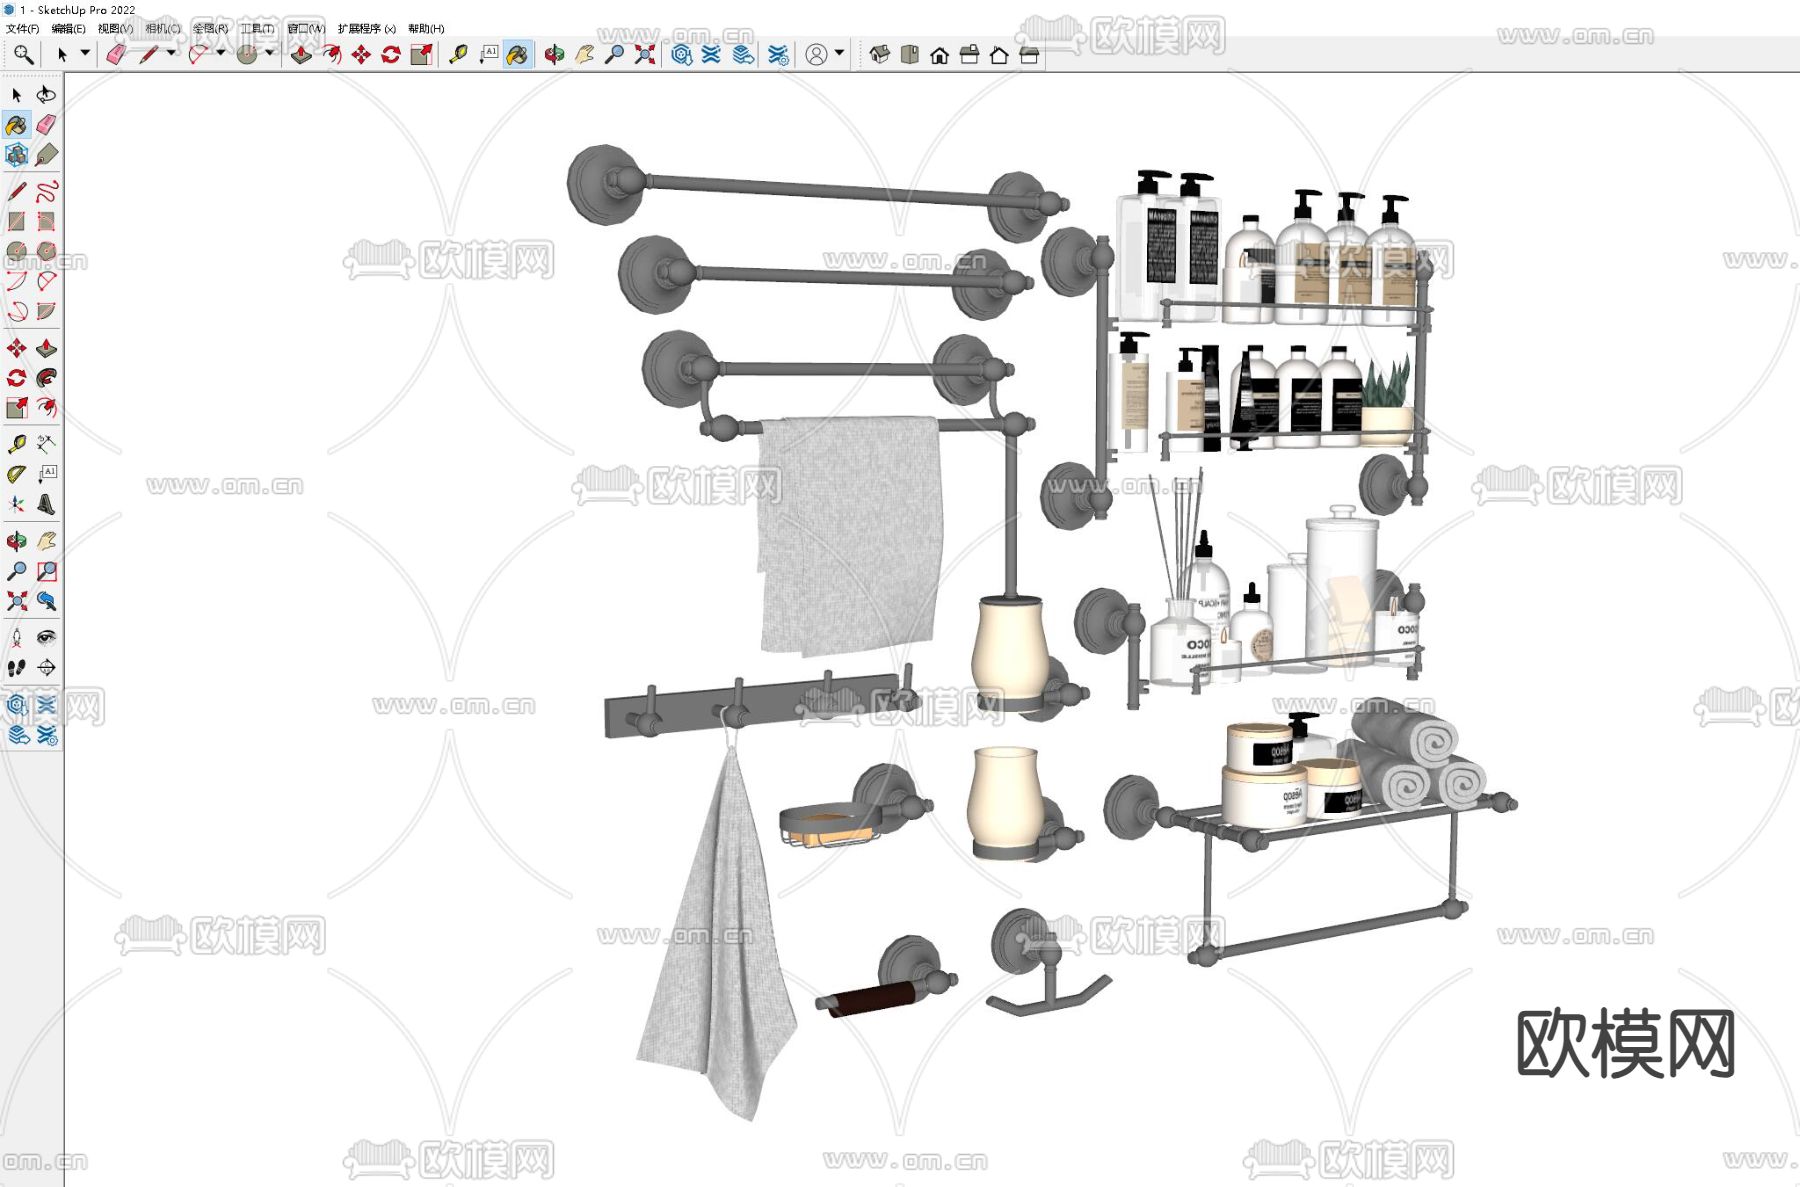Viewport: 1800px width, 1187px height.
Task: Choose the Polygon tool
Action: (46, 251)
